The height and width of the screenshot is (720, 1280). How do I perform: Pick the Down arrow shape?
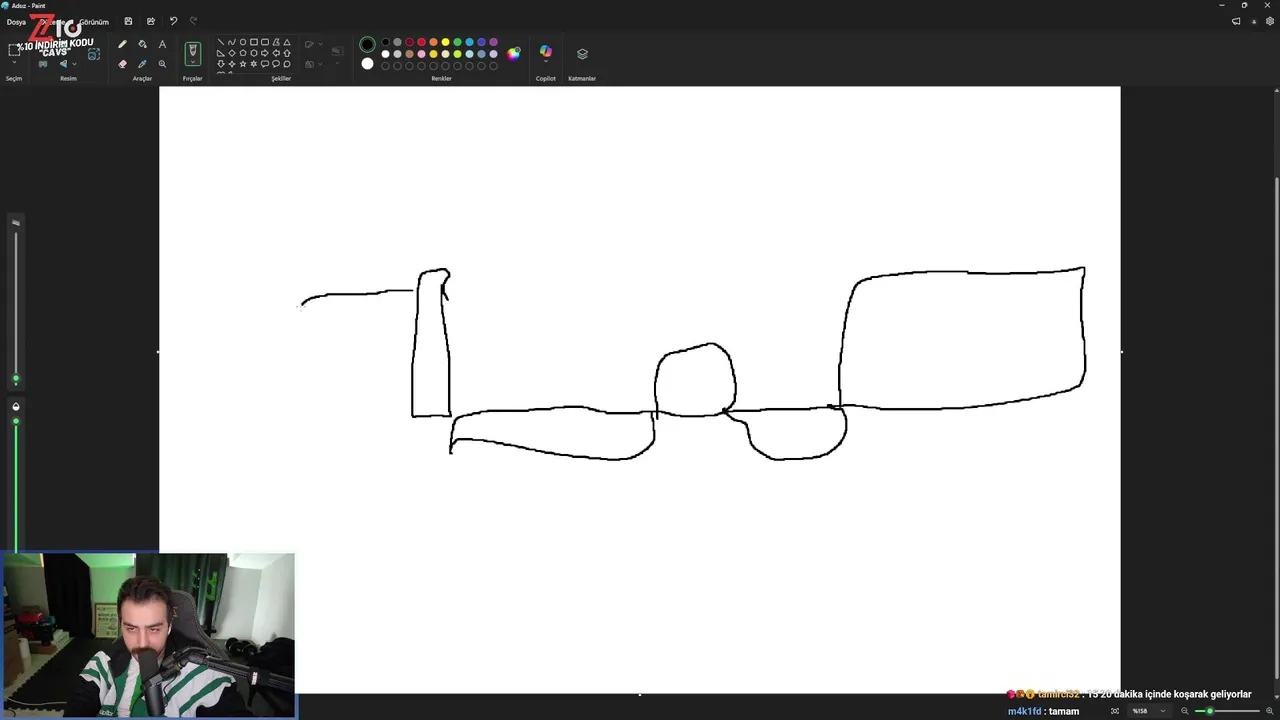220,64
